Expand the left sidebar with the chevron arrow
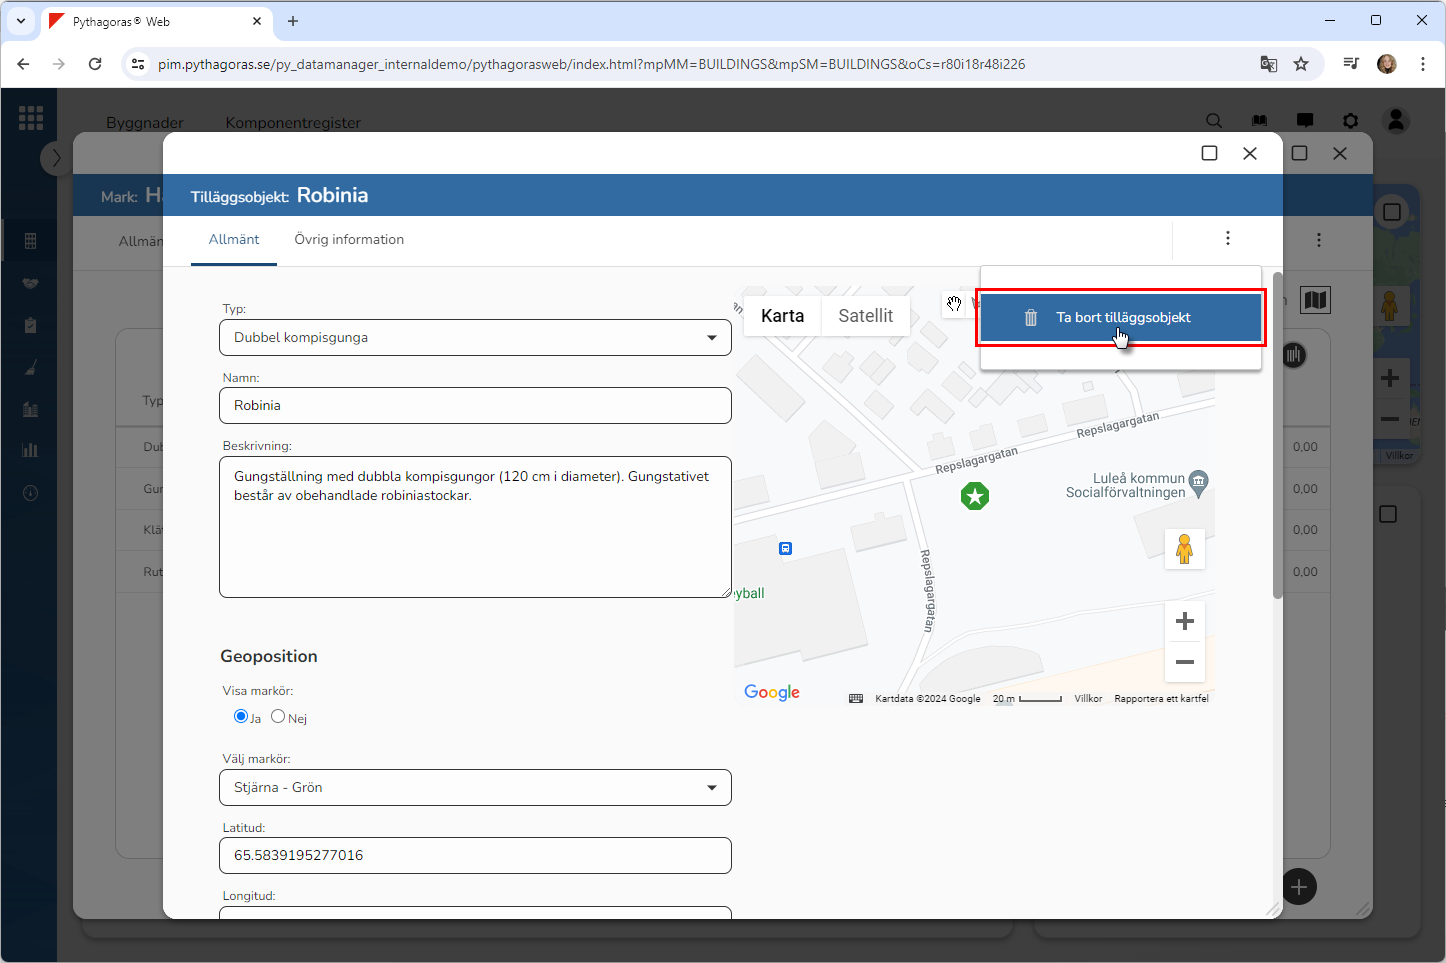1446x963 pixels. click(x=56, y=158)
